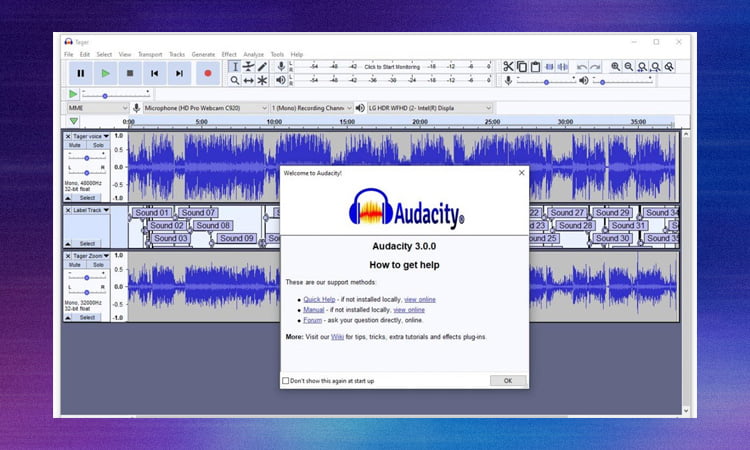Check "Don't show this again at start up"

pyautogui.click(x=286, y=381)
